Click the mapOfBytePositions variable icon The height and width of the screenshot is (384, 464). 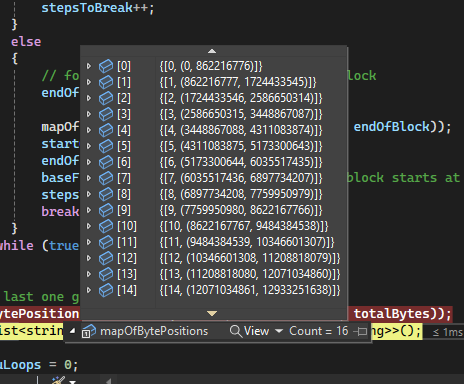tap(88, 331)
